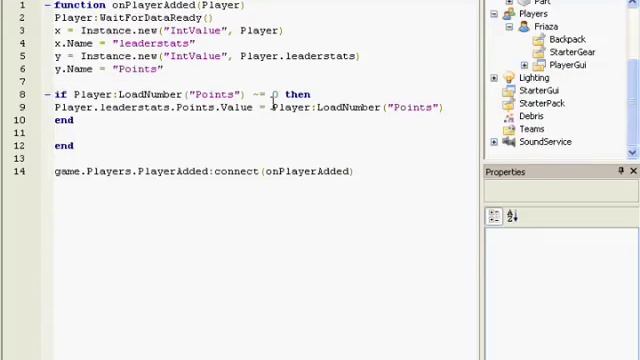Click 'Points.Value' on line 9
Image resolution: width=640 pixels, height=360 pixels.
click(x=214, y=108)
